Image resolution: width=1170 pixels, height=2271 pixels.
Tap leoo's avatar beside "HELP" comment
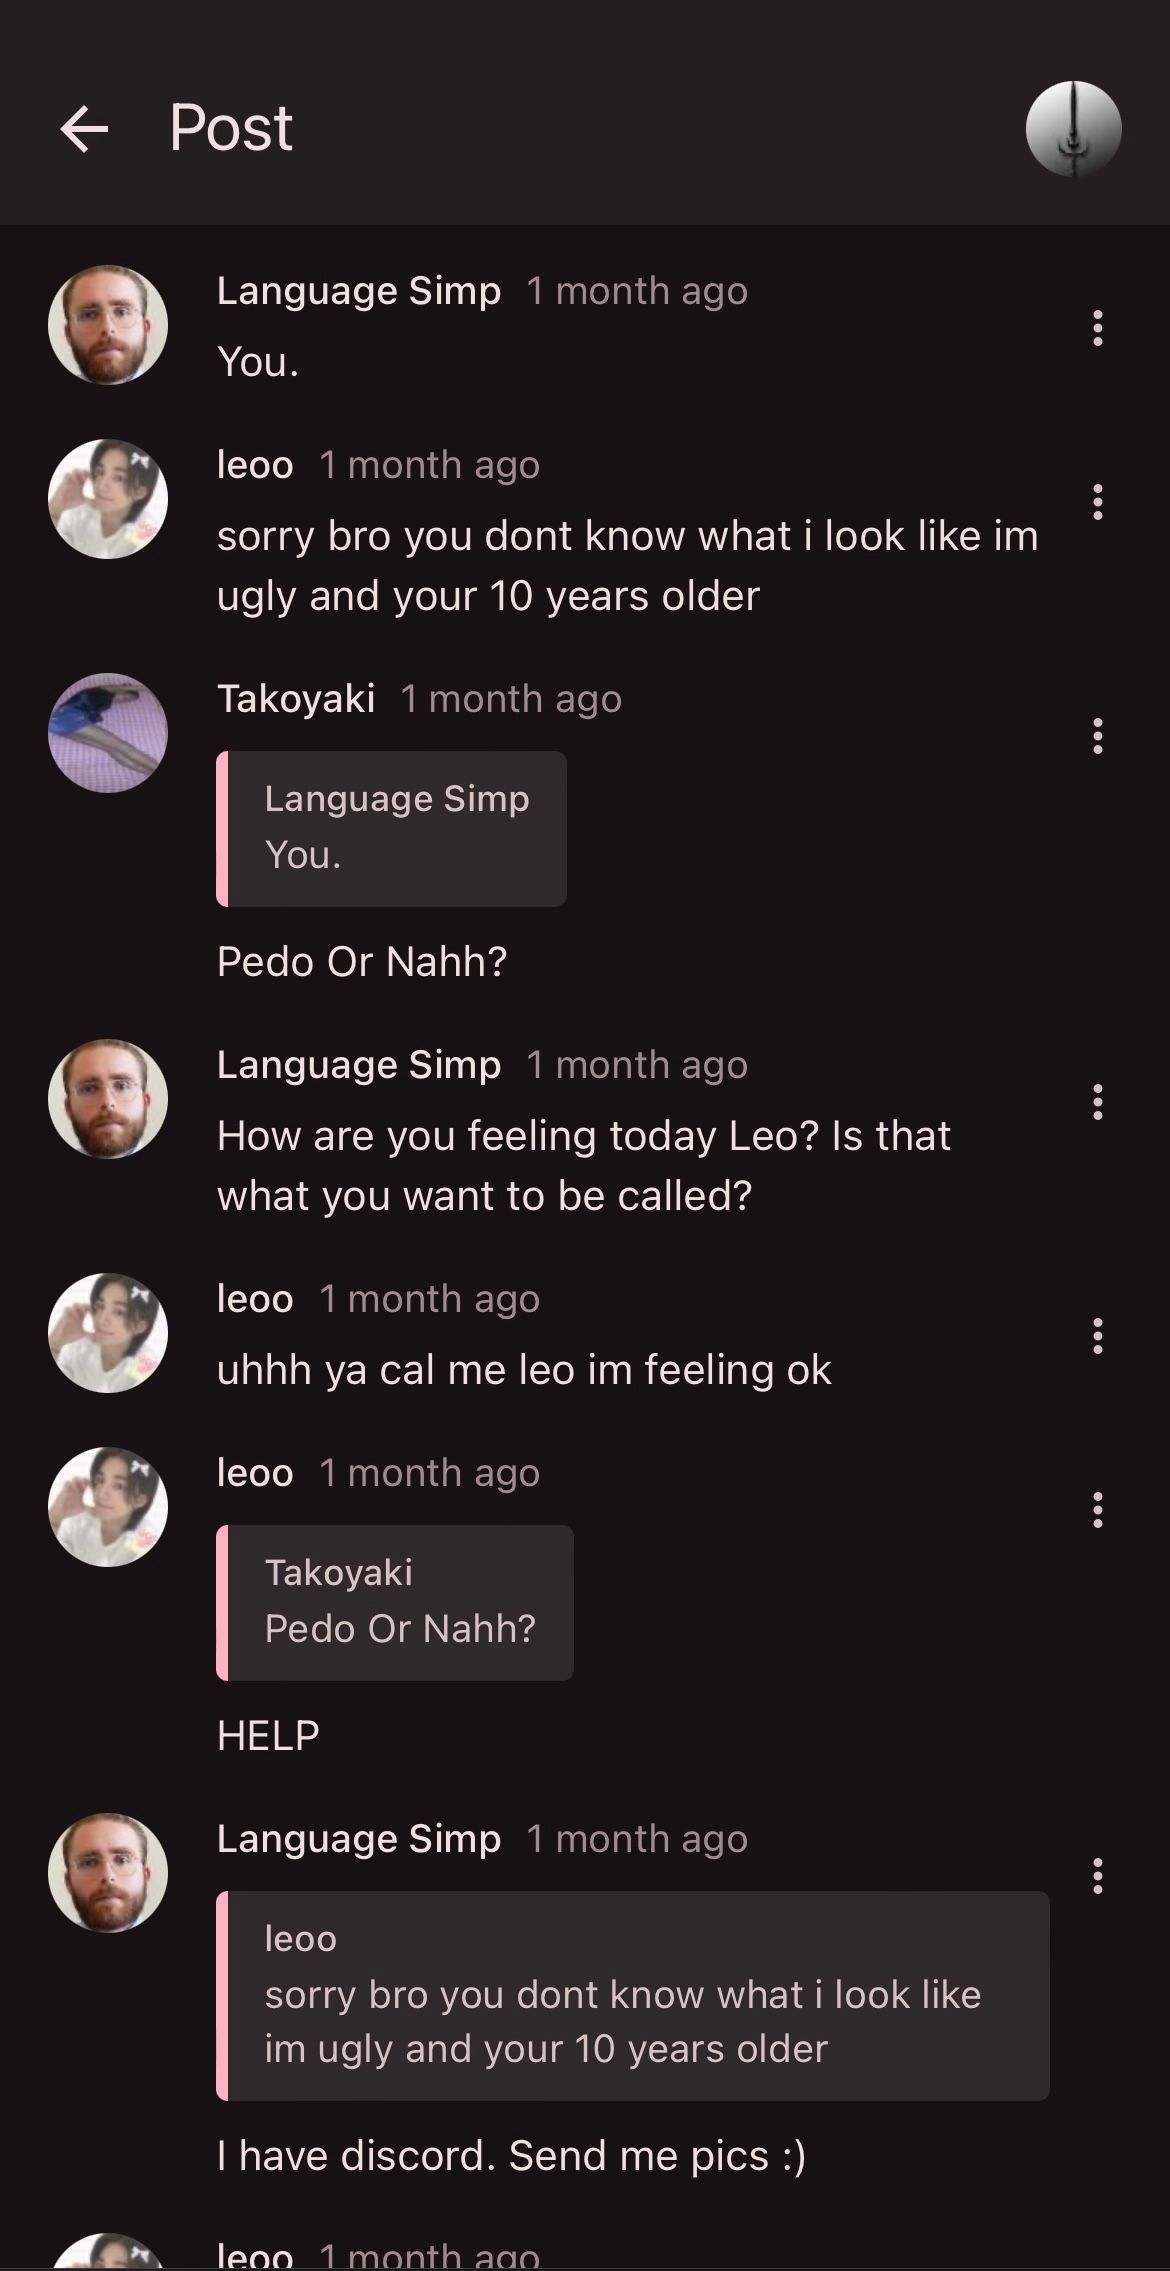(x=108, y=1507)
